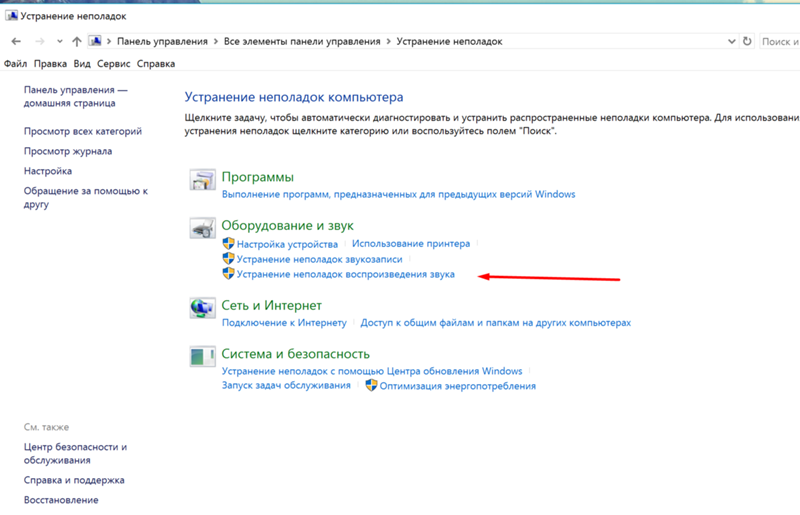Screen dimensions: 800x515
Task: Open the Оборудование и звук heading
Action: click(287, 225)
